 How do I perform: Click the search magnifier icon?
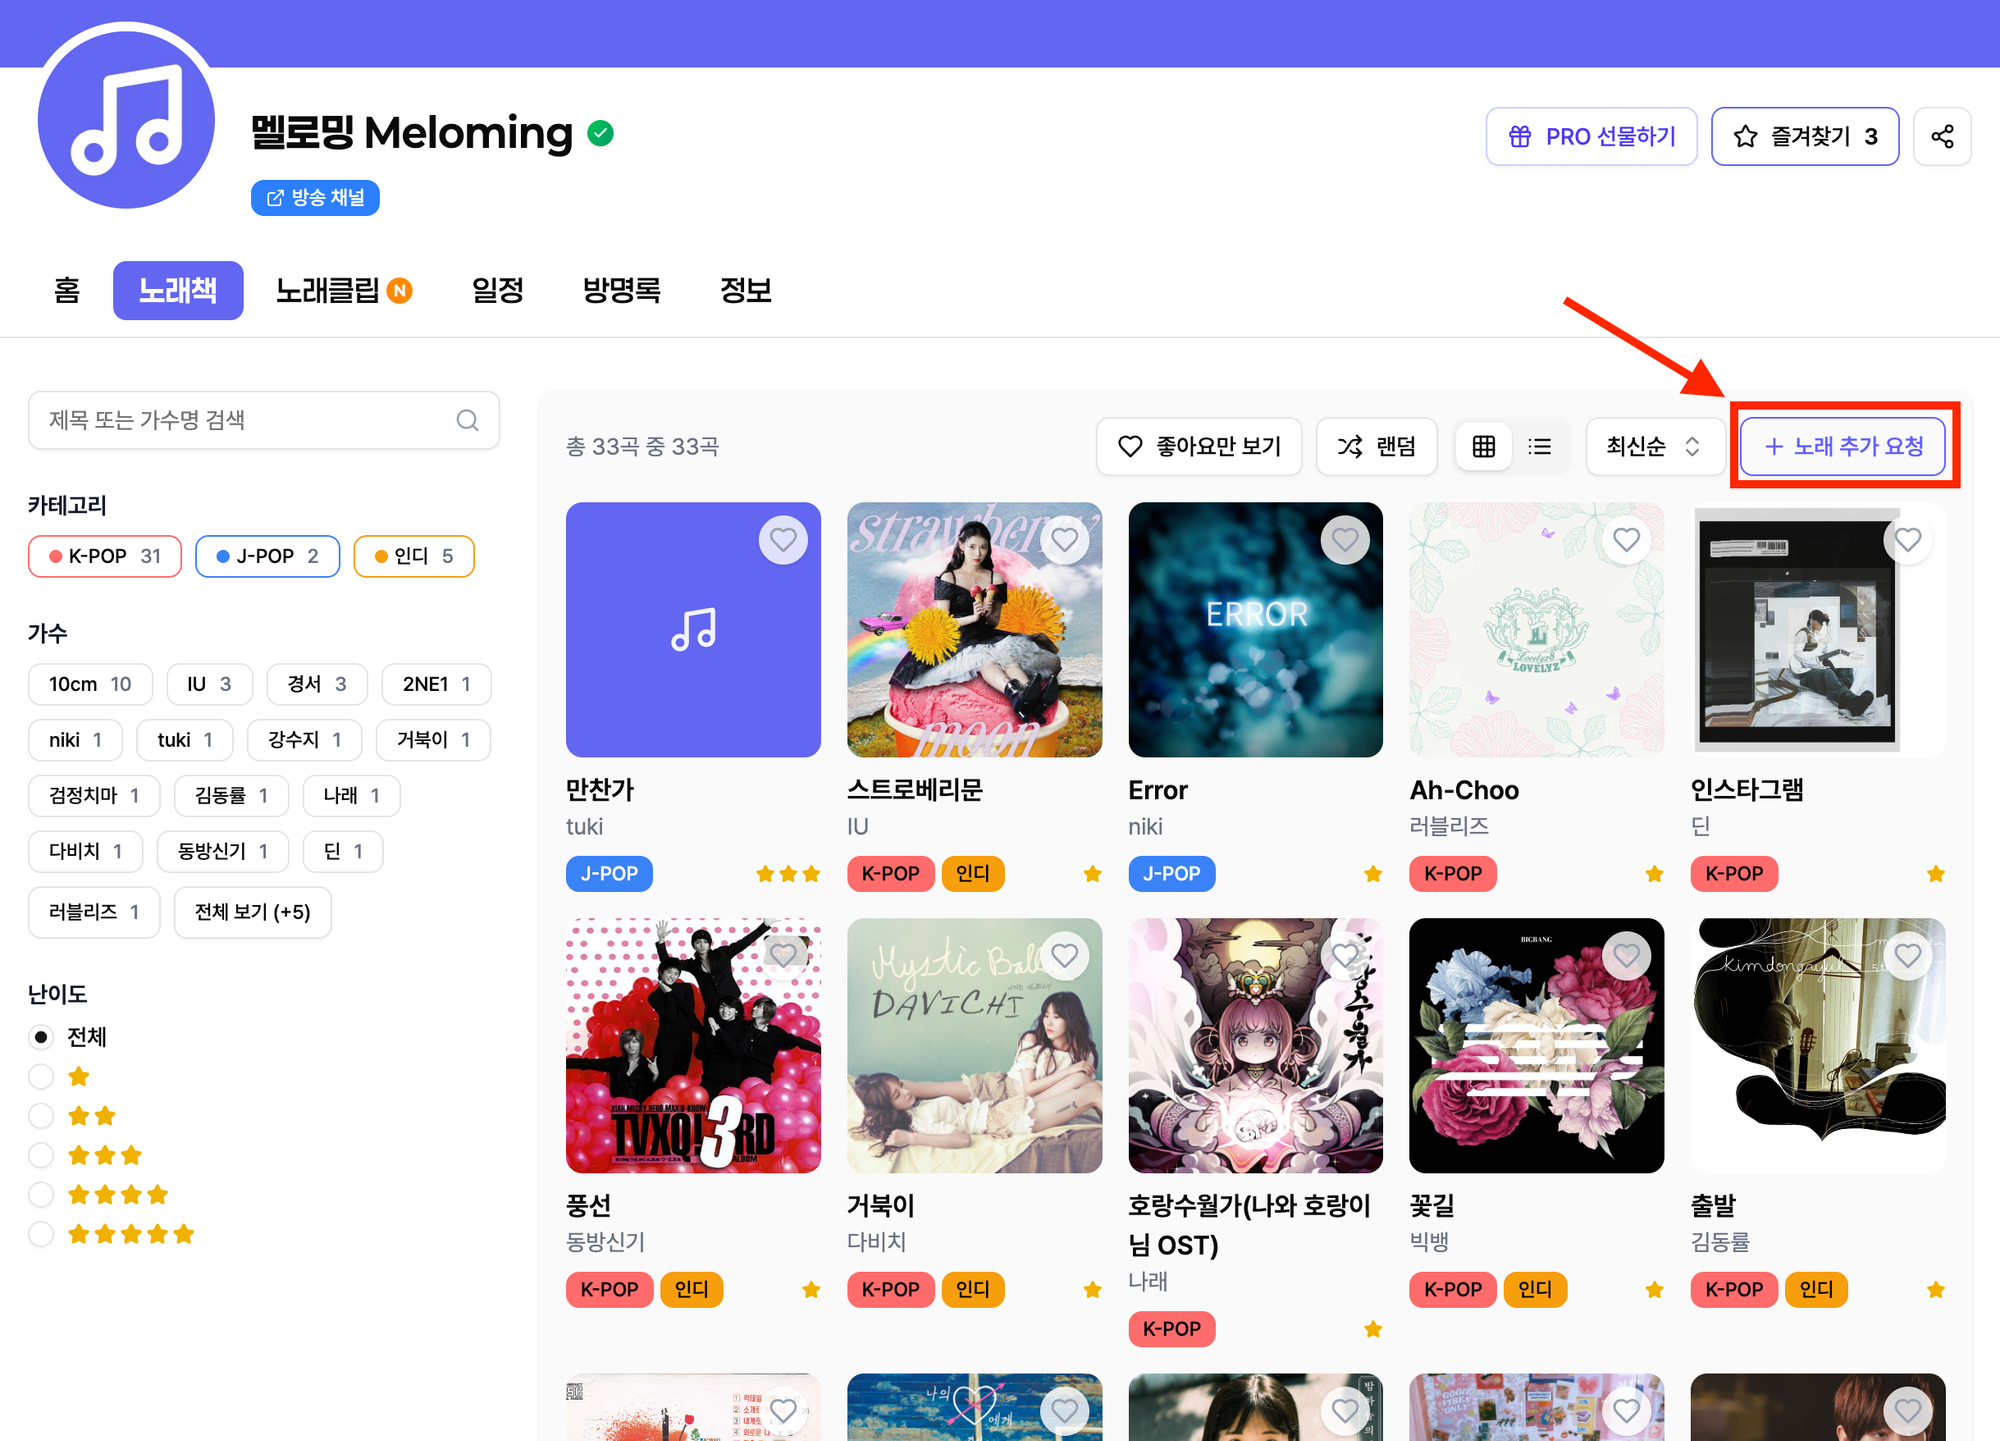point(467,420)
